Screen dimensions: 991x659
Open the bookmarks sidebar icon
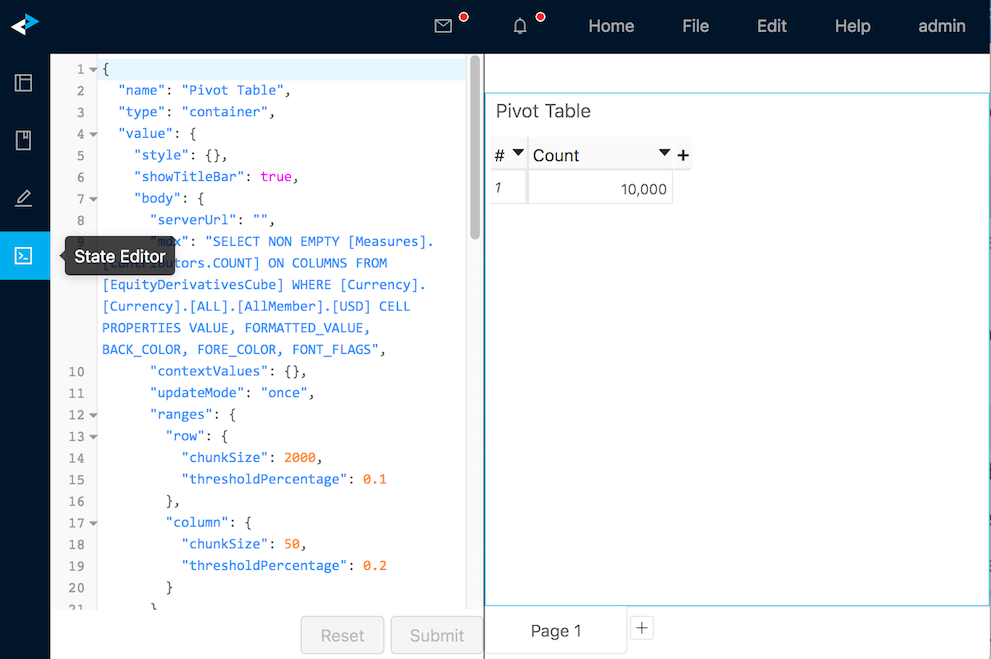[23, 140]
